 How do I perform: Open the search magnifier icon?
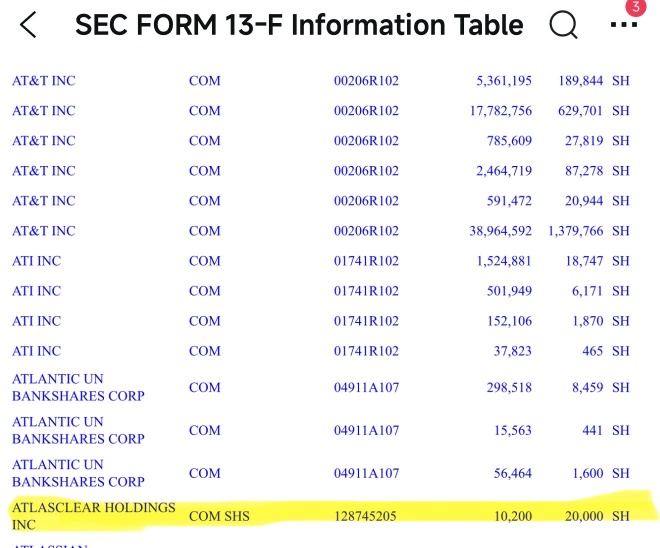tap(563, 25)
